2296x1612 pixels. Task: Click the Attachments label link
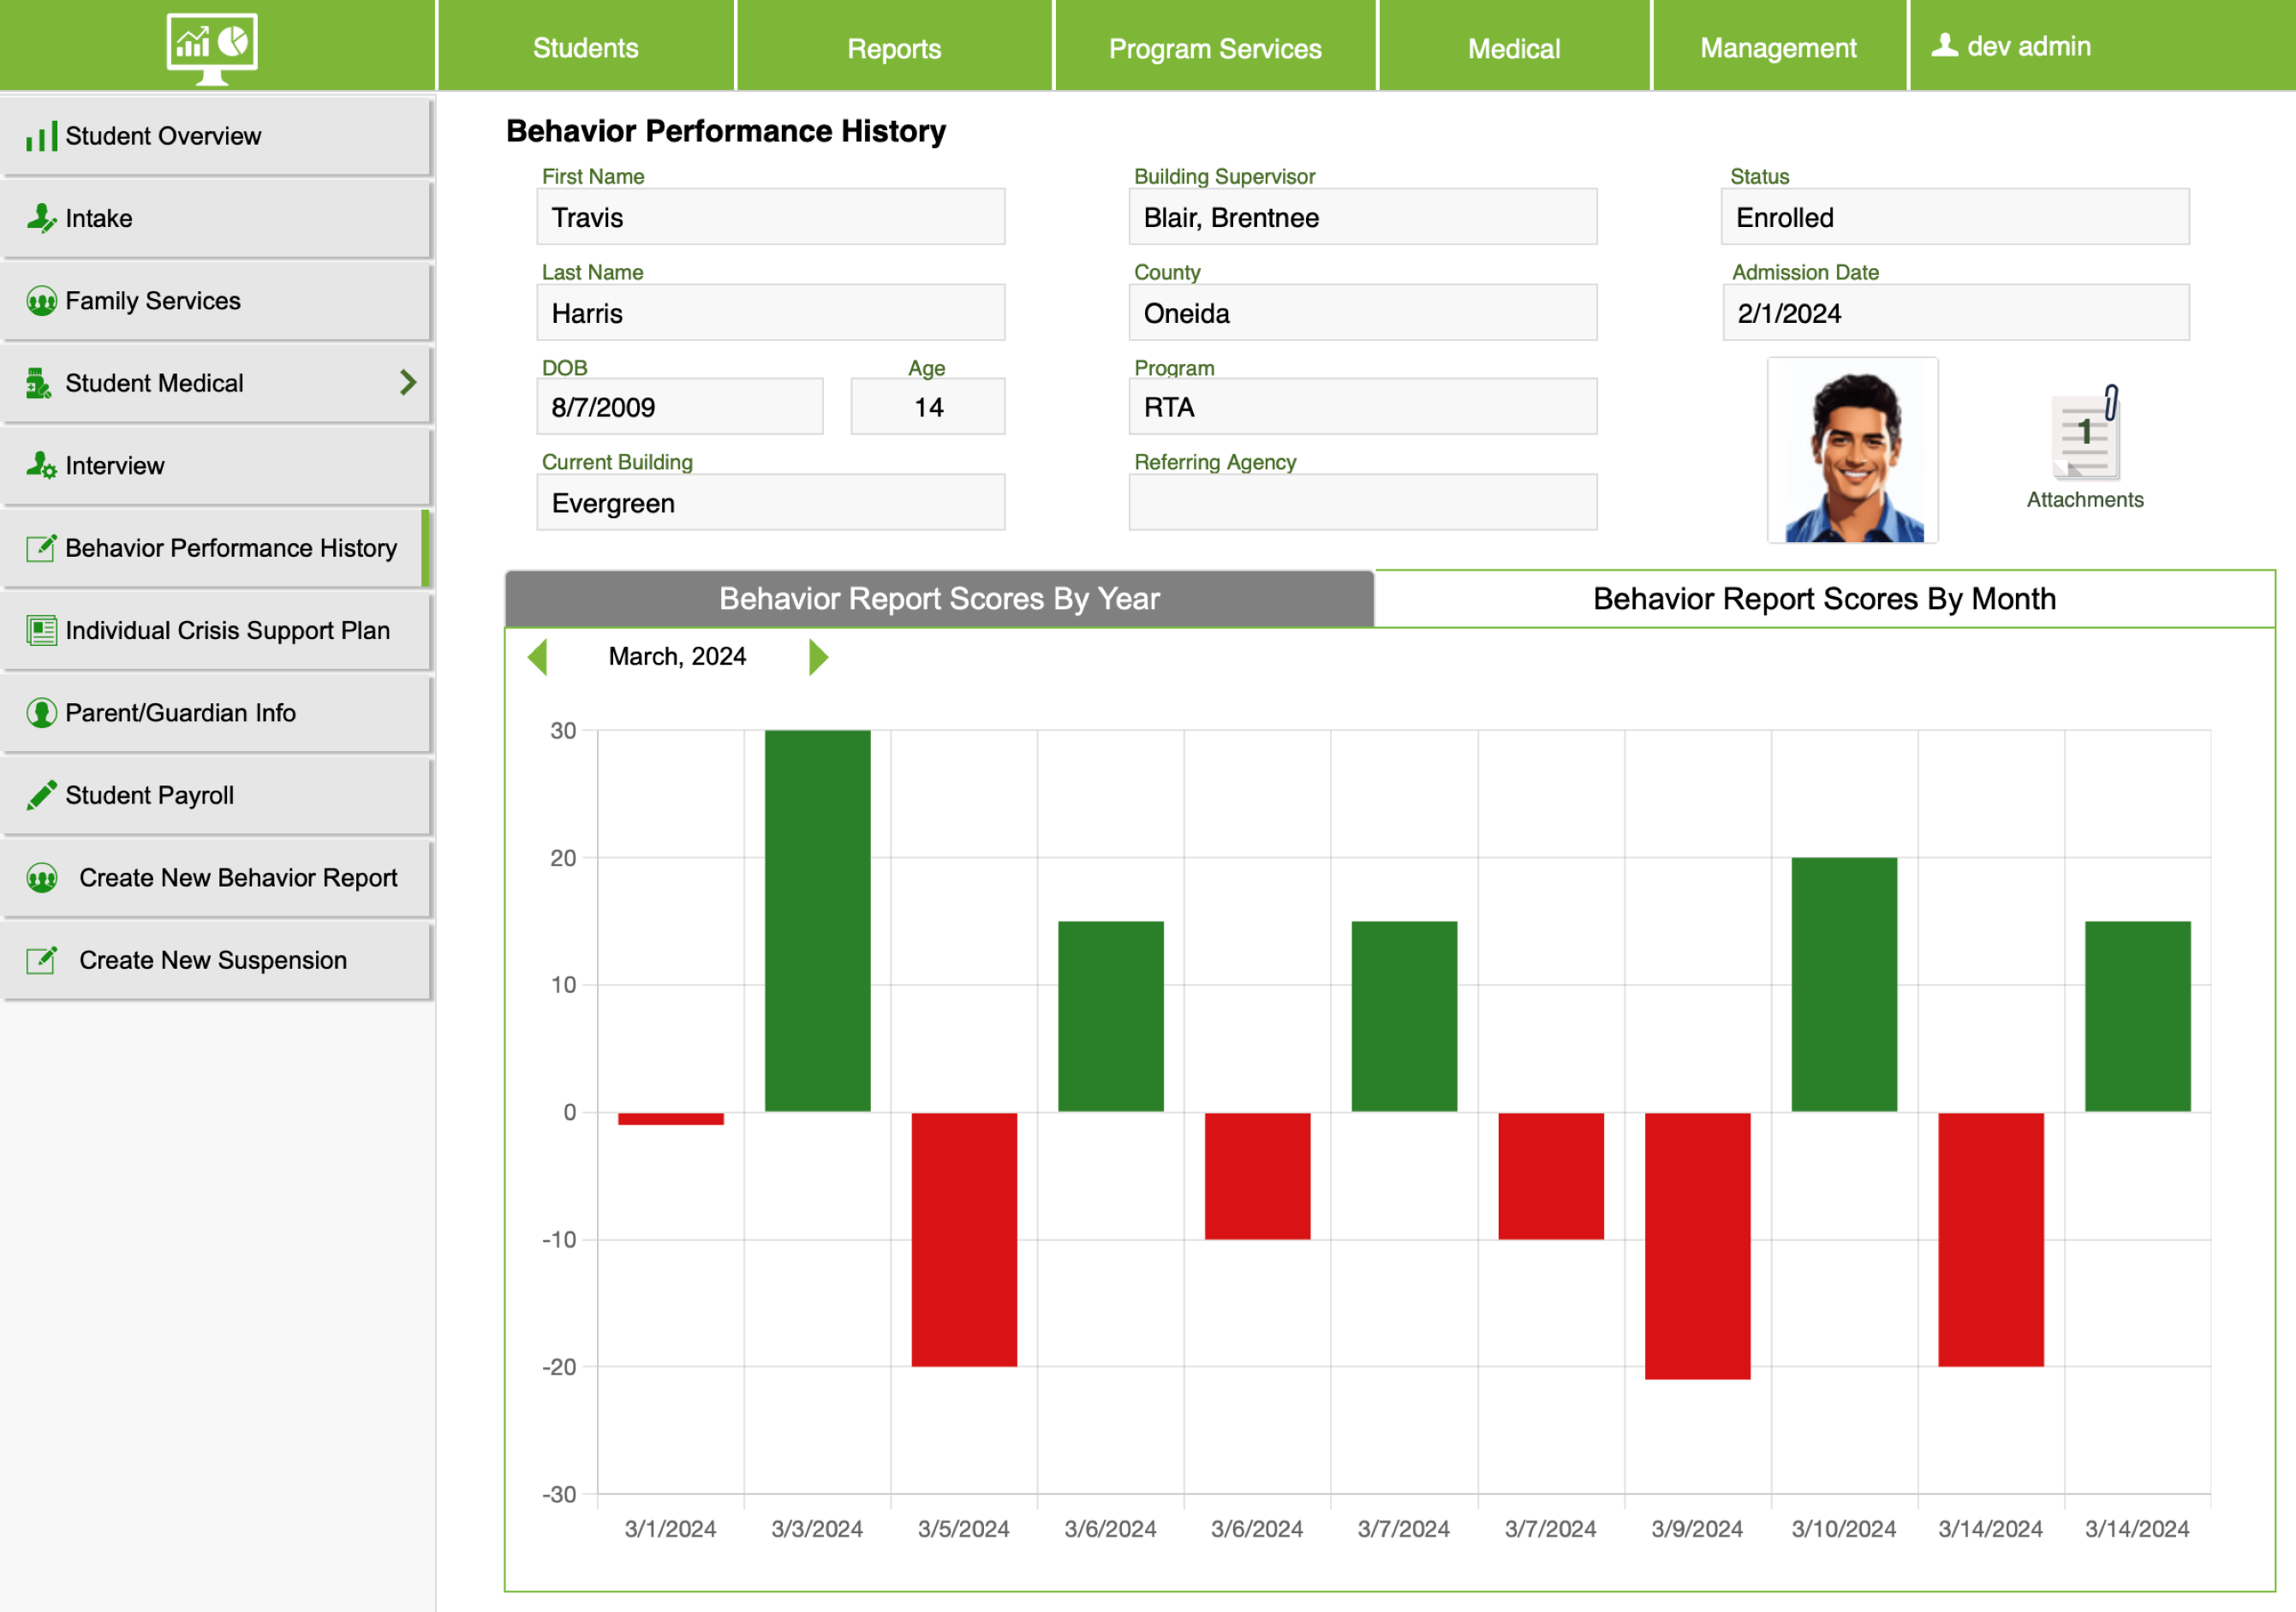[2085, 500]
